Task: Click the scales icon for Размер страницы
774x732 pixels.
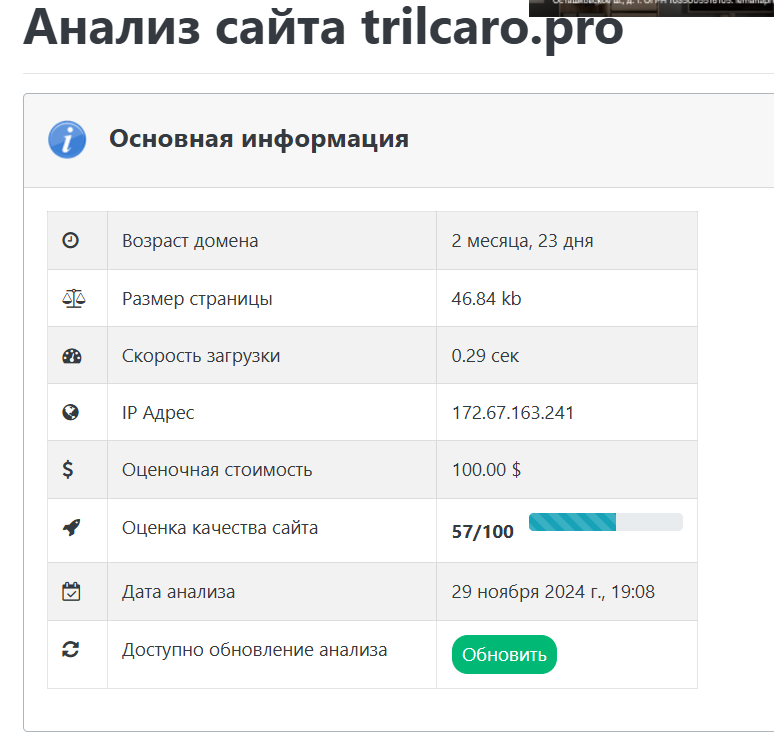Action: [x=74, y=299]
